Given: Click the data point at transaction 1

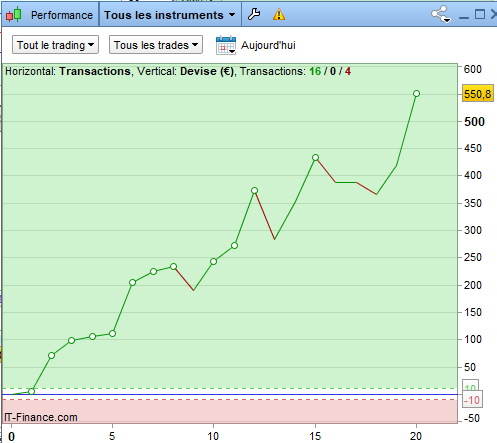Looking at the screenshot, I should (x=31, y=391).
